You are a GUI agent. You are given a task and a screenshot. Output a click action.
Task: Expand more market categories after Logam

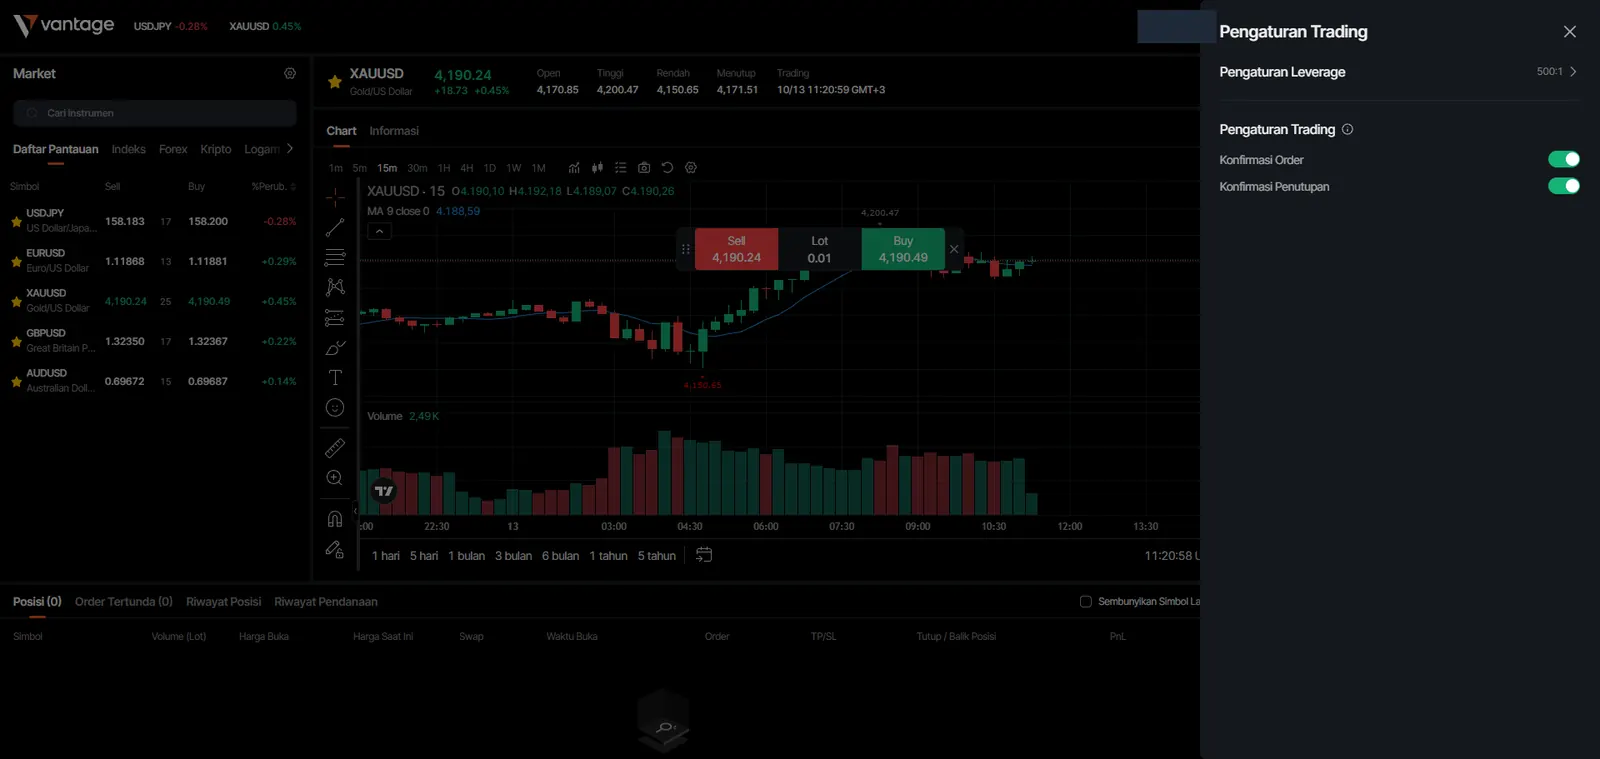point(290,149)
